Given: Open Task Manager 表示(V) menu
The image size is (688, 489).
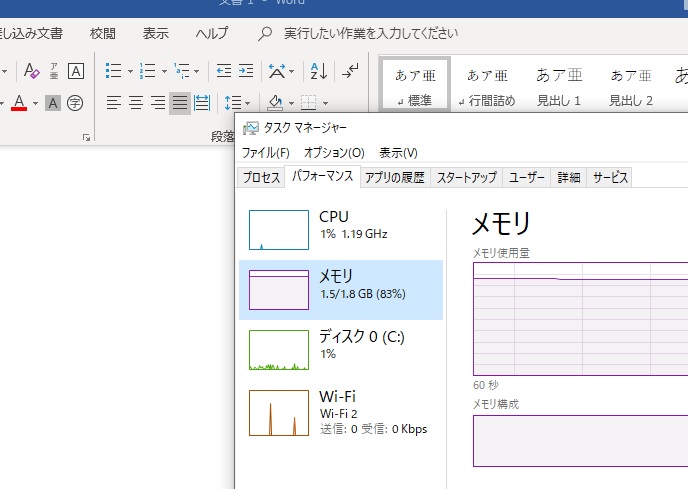Looking at the screenshot, I should [398, 153].
